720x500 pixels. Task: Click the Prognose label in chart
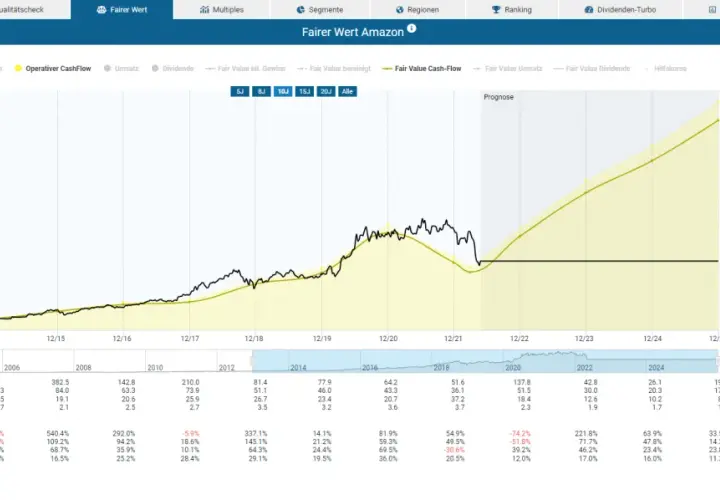pyautogui.click(x=498, y=97)
